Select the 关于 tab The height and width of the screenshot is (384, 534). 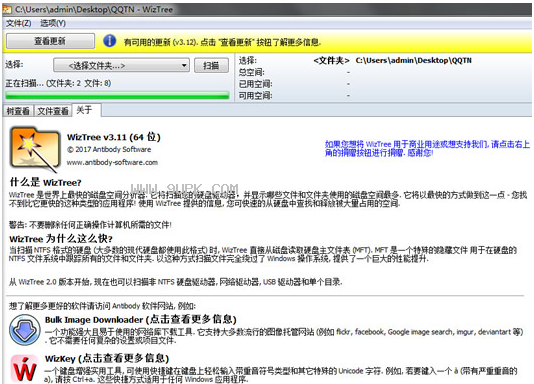coord(84,110)
